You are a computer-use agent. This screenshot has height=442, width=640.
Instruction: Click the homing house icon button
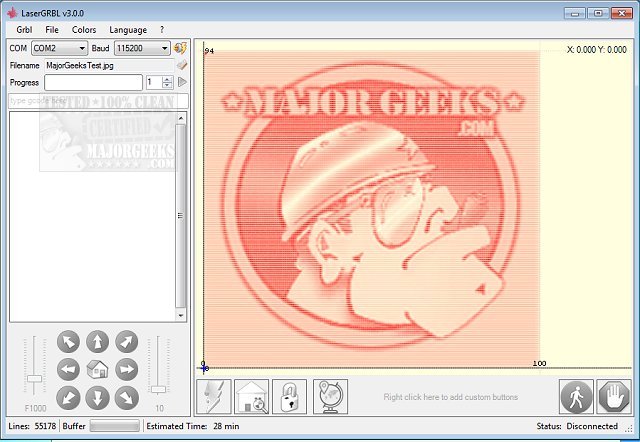point(252,397)
